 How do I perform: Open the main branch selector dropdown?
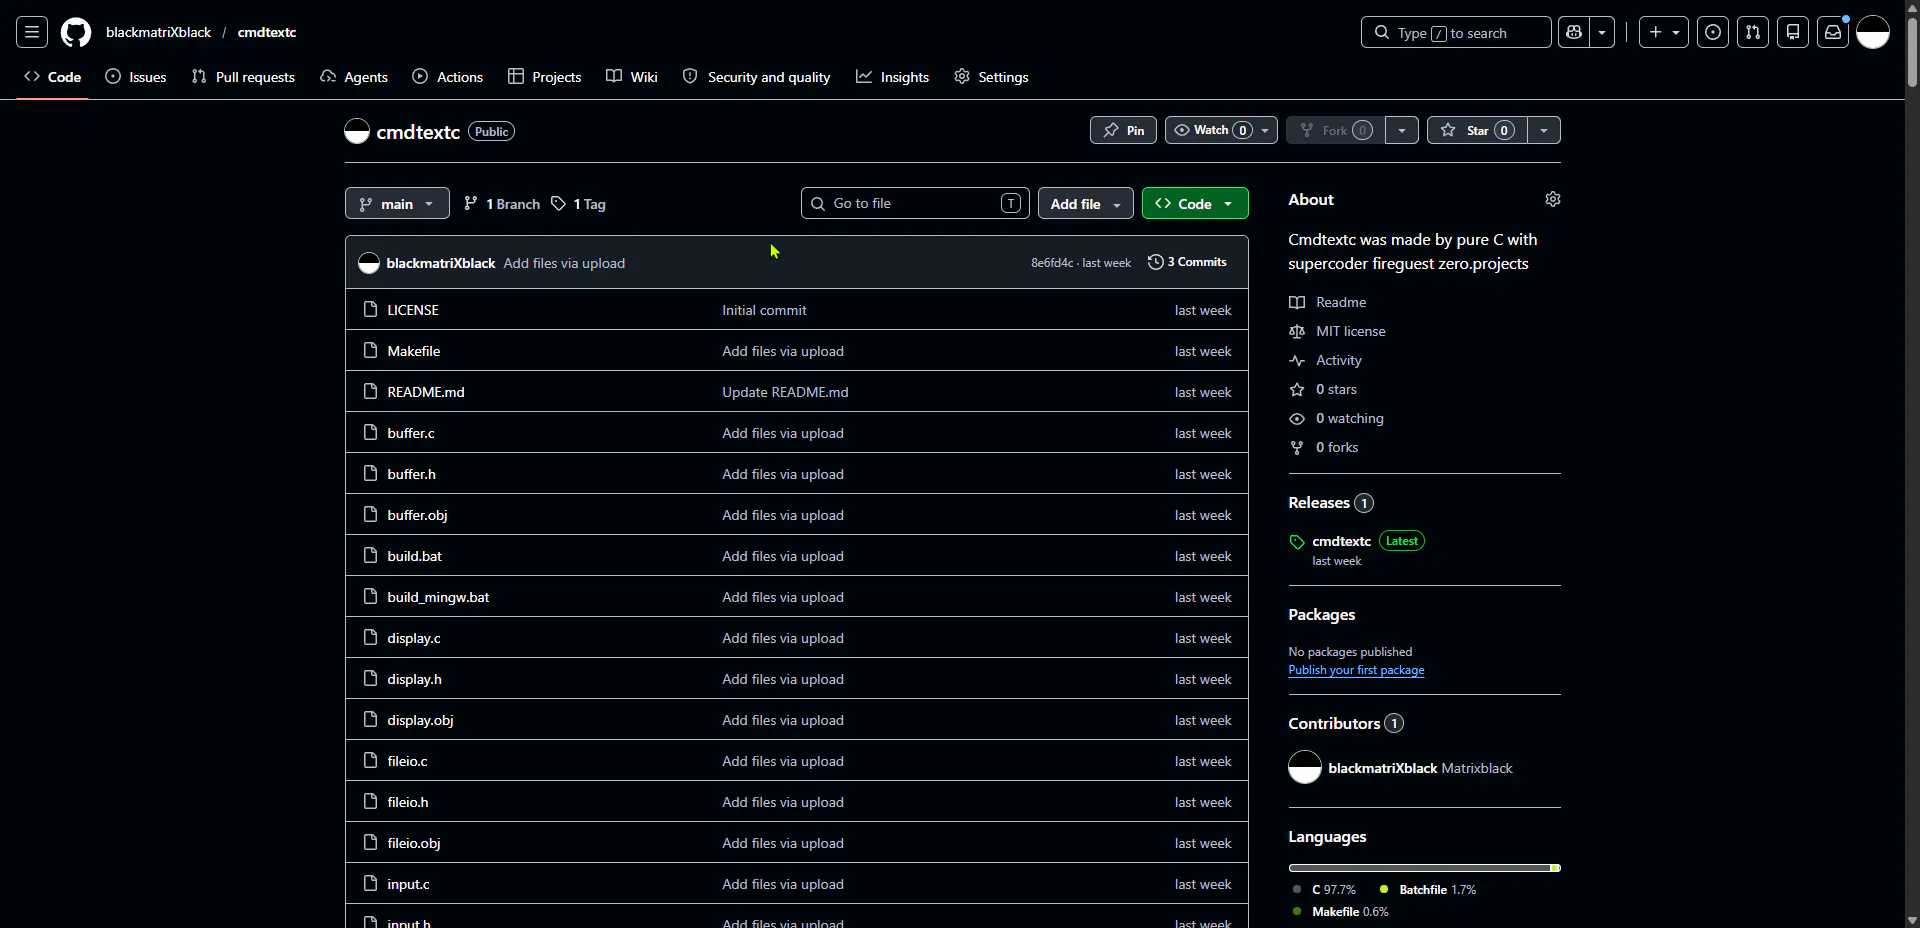point(397,203)
